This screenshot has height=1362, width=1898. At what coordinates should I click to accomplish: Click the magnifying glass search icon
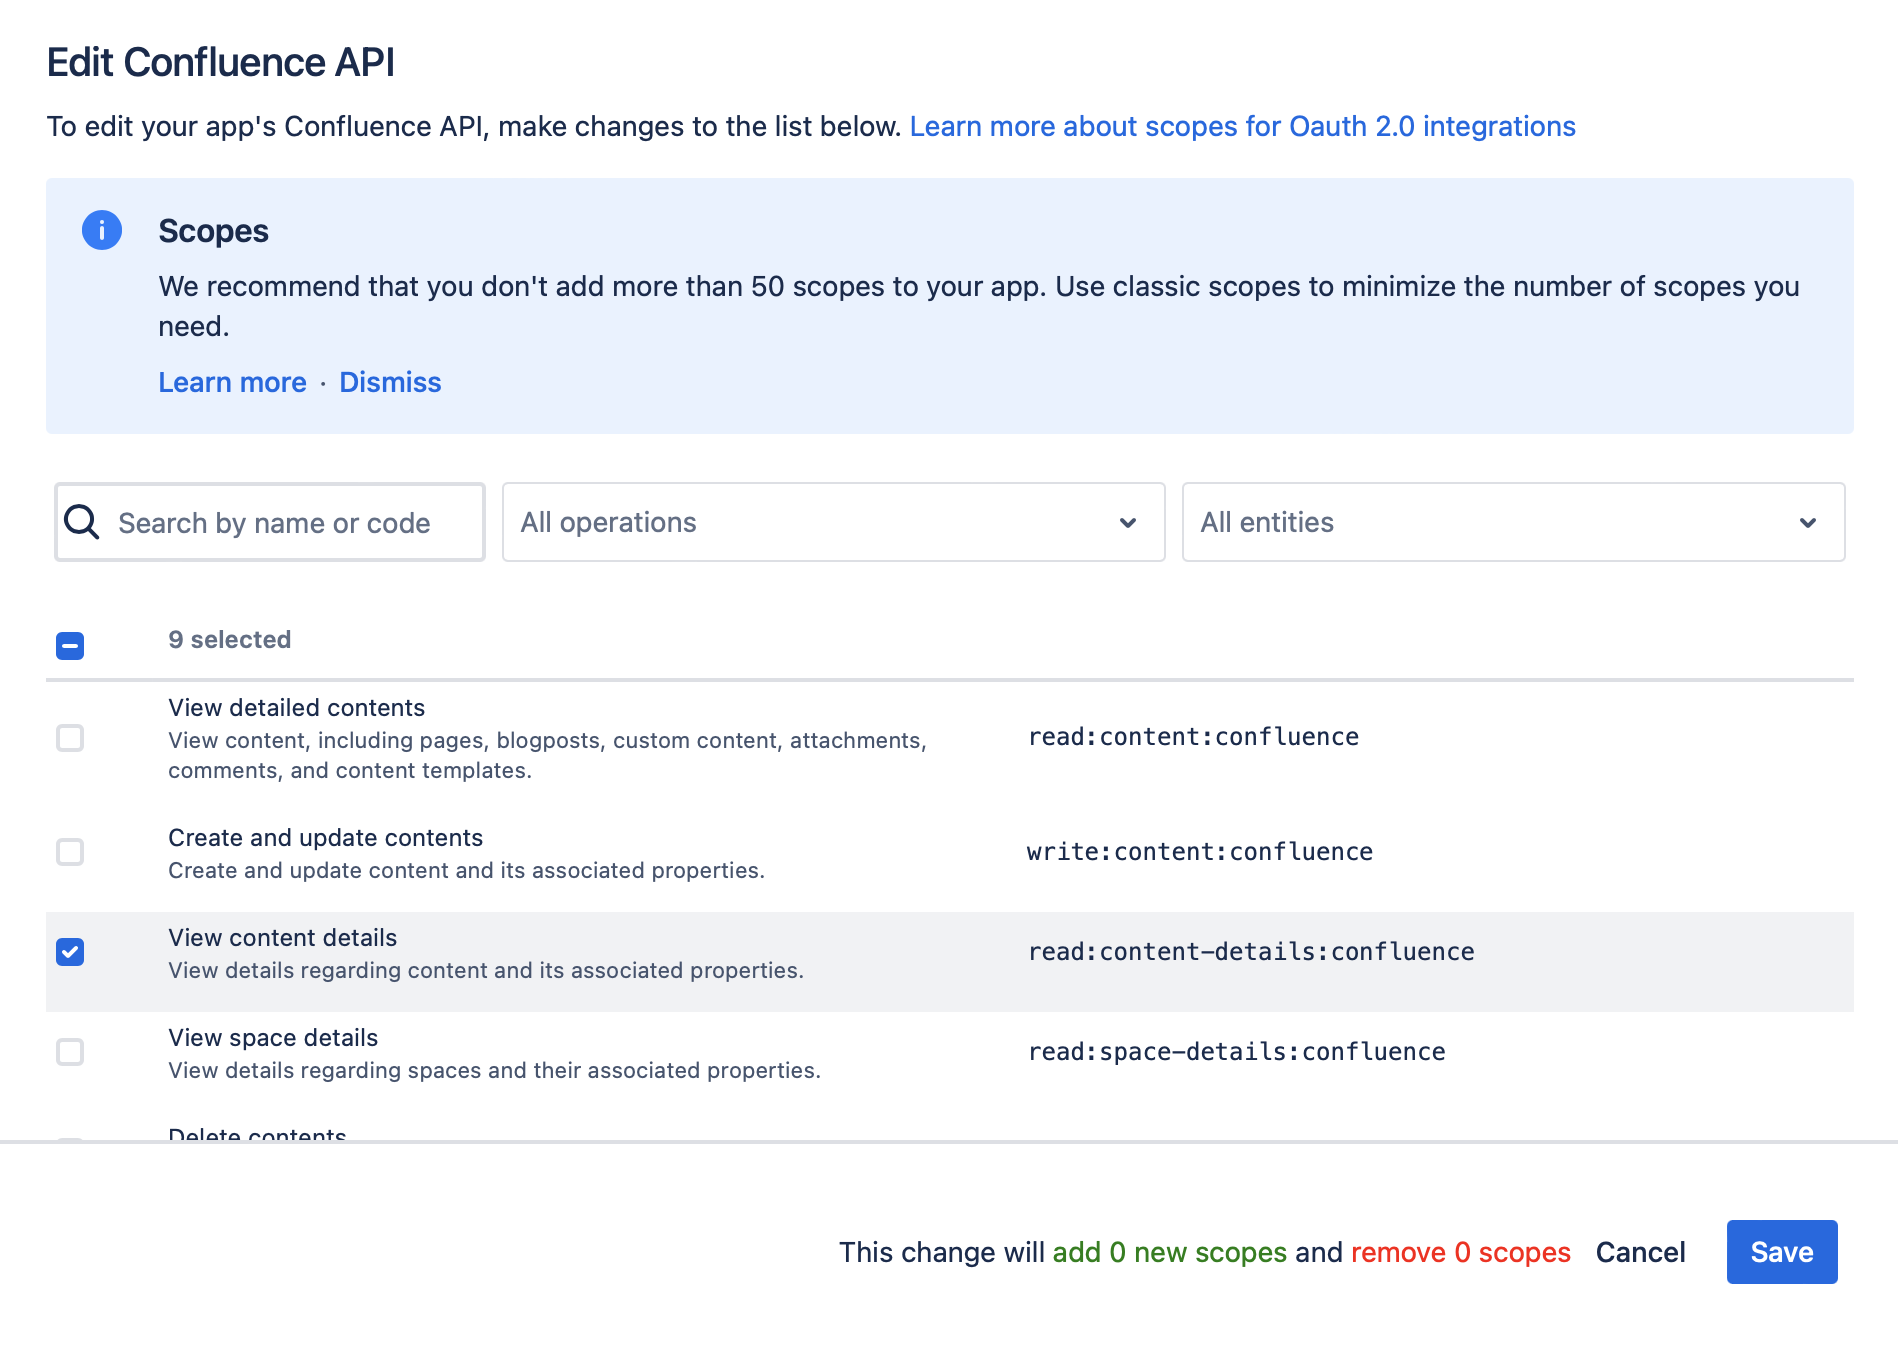pos(82,522)
